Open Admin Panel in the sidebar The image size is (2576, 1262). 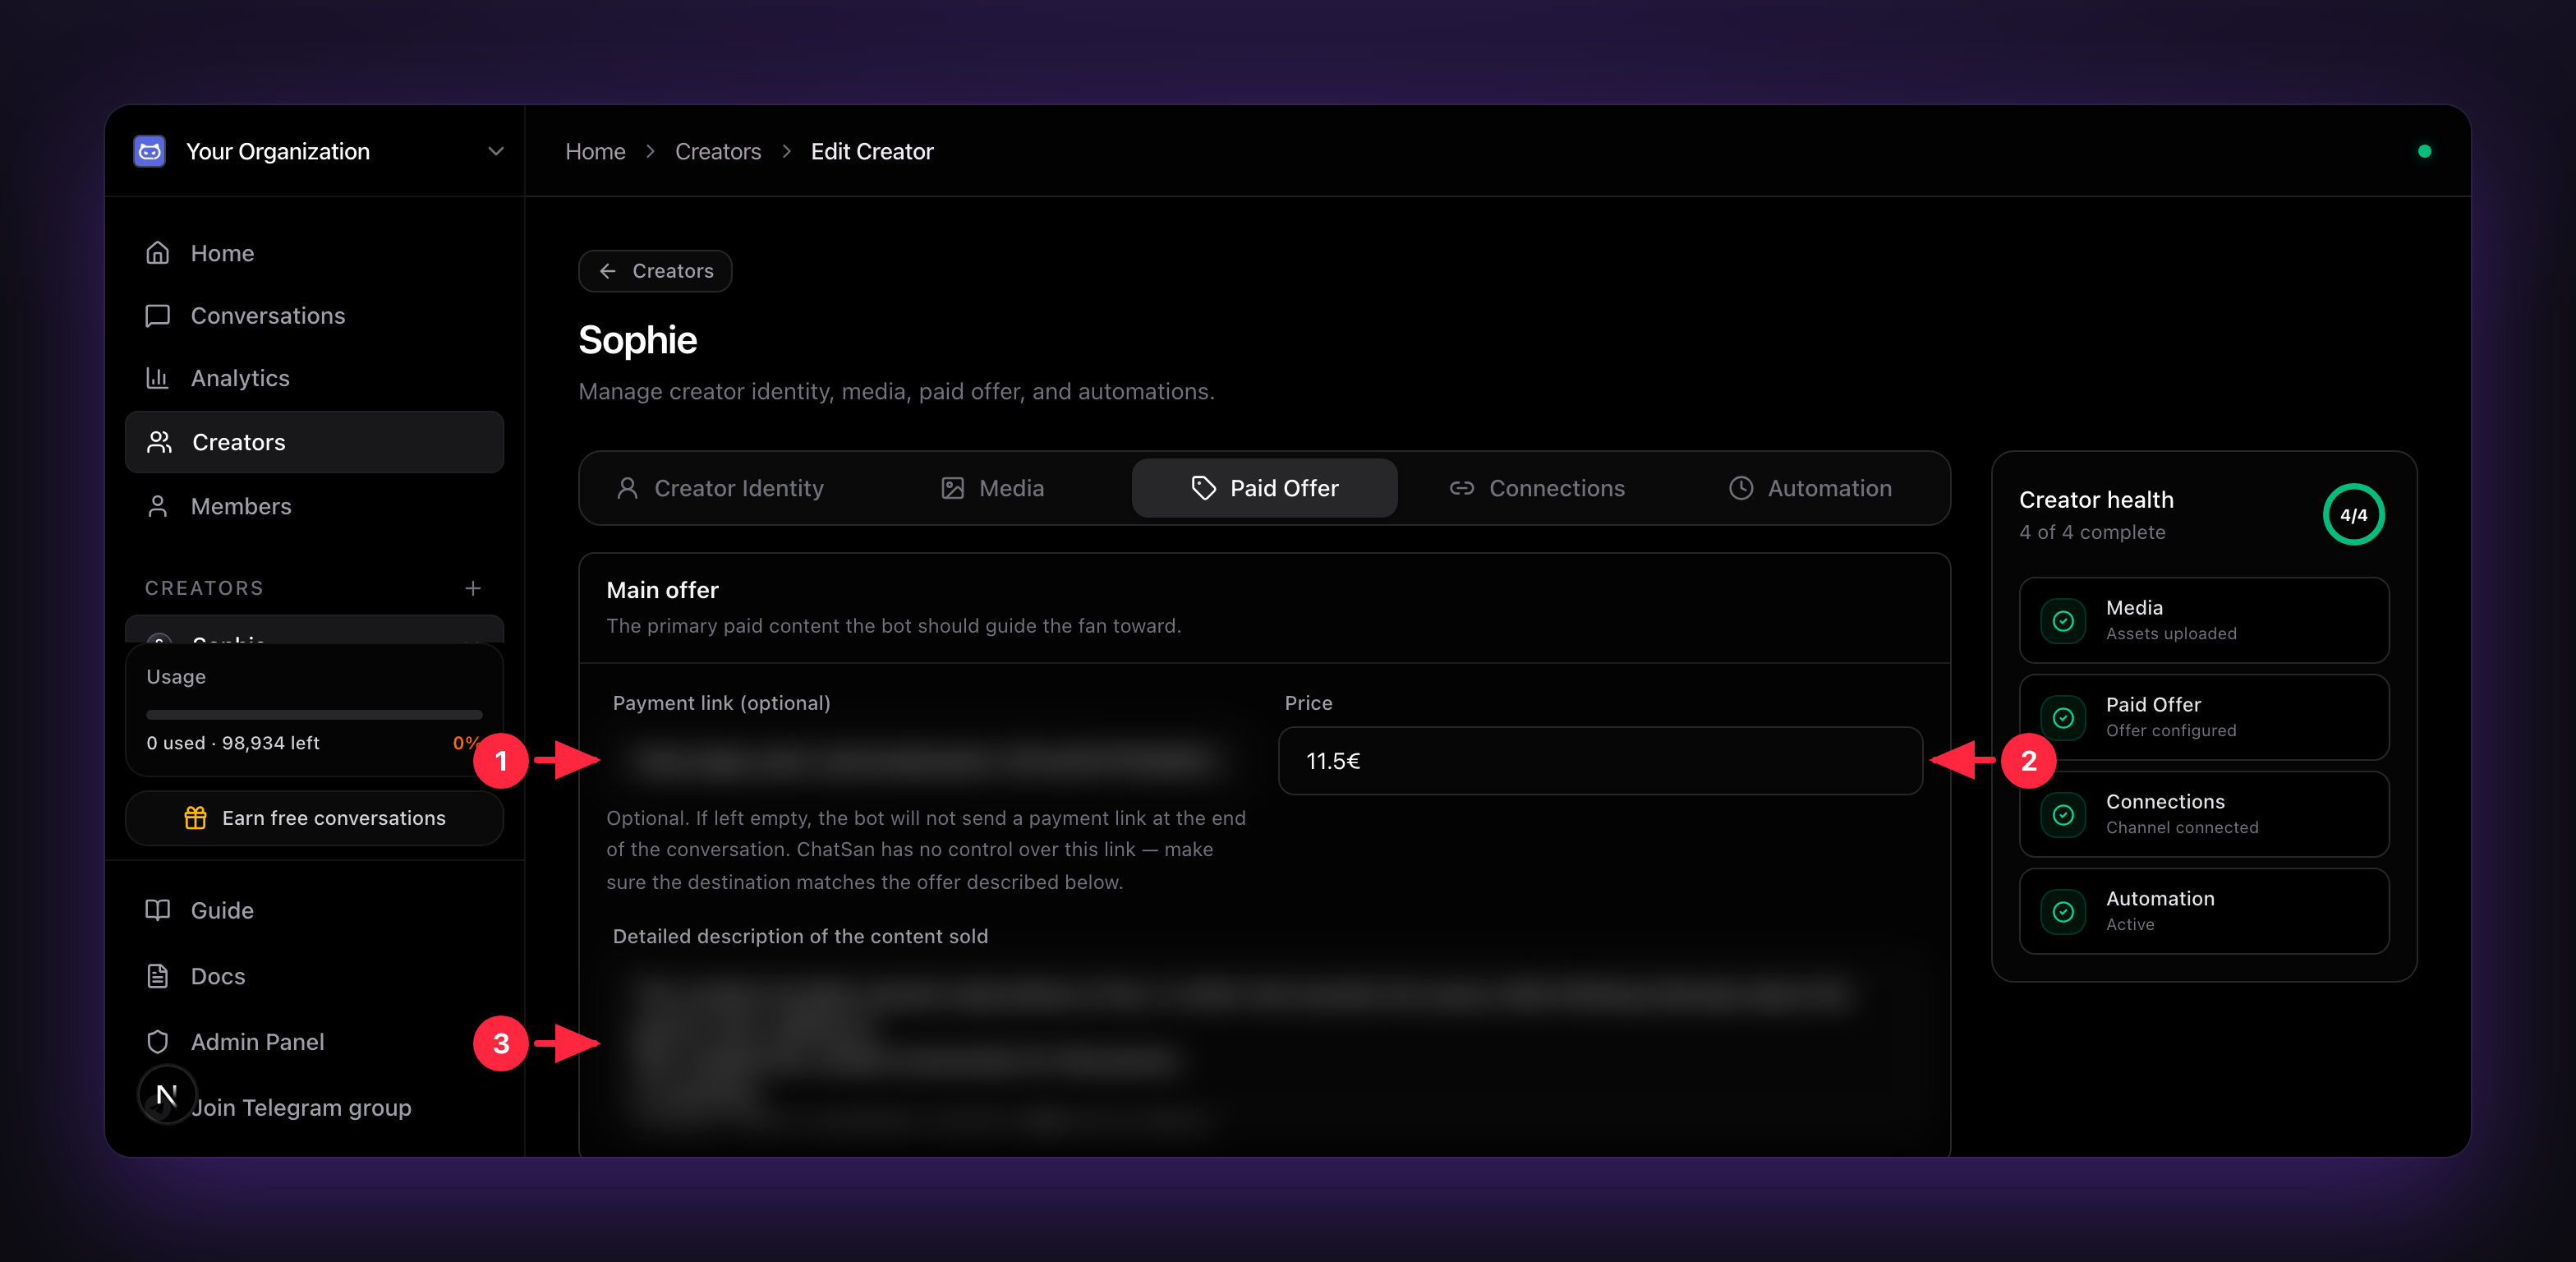[x=314, y=1042]
